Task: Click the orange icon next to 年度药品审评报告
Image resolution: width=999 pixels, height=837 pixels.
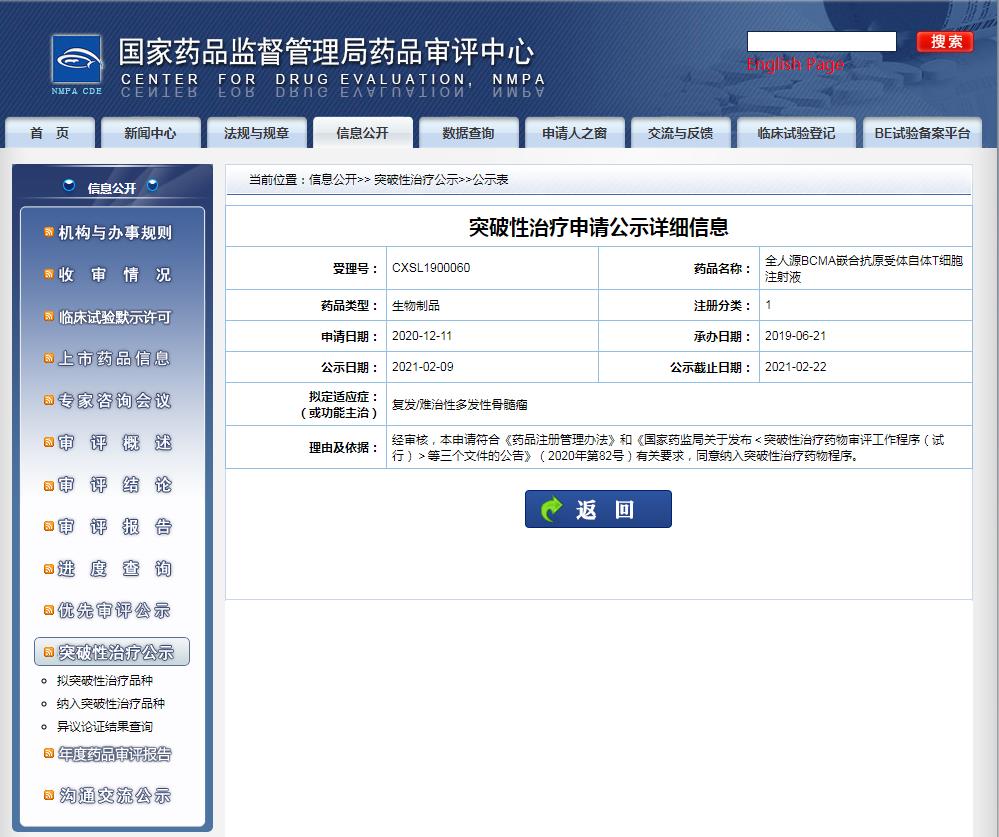Action: click(49, 753)
